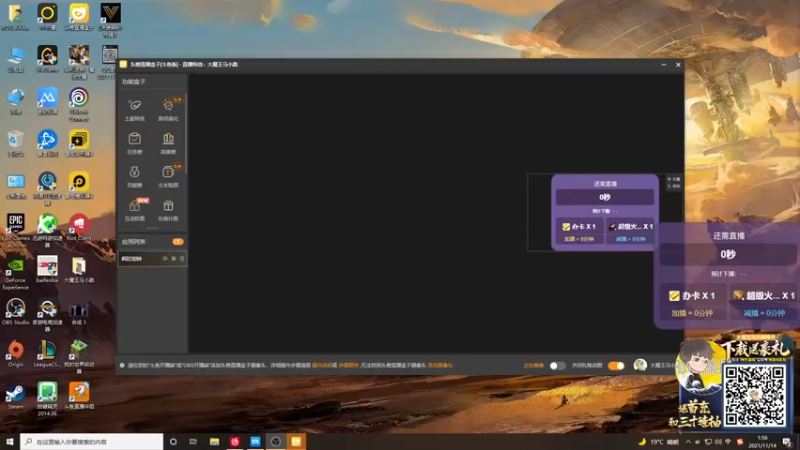Open File Explorer from the taskbar
Viewport: 800px width, 450px height.
point(214,442)
